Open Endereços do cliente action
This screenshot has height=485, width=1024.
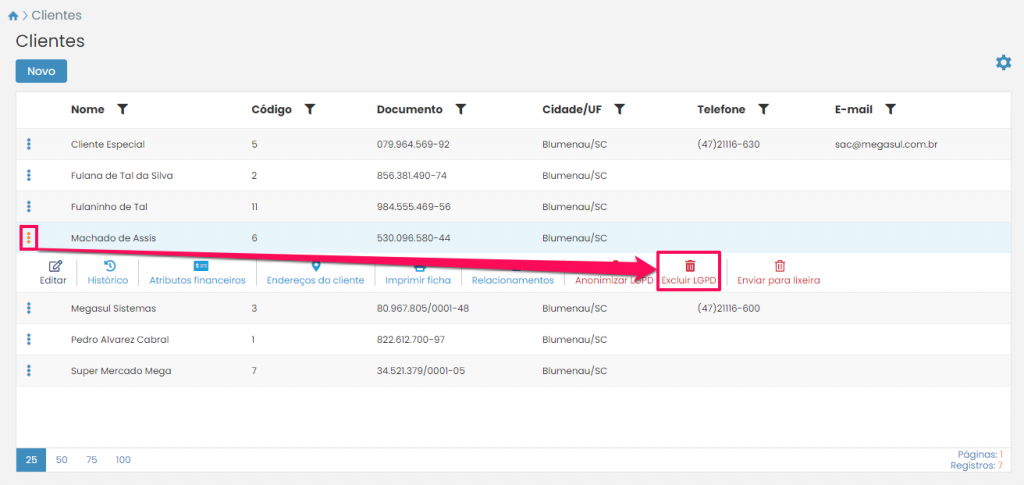coord(315,273)
